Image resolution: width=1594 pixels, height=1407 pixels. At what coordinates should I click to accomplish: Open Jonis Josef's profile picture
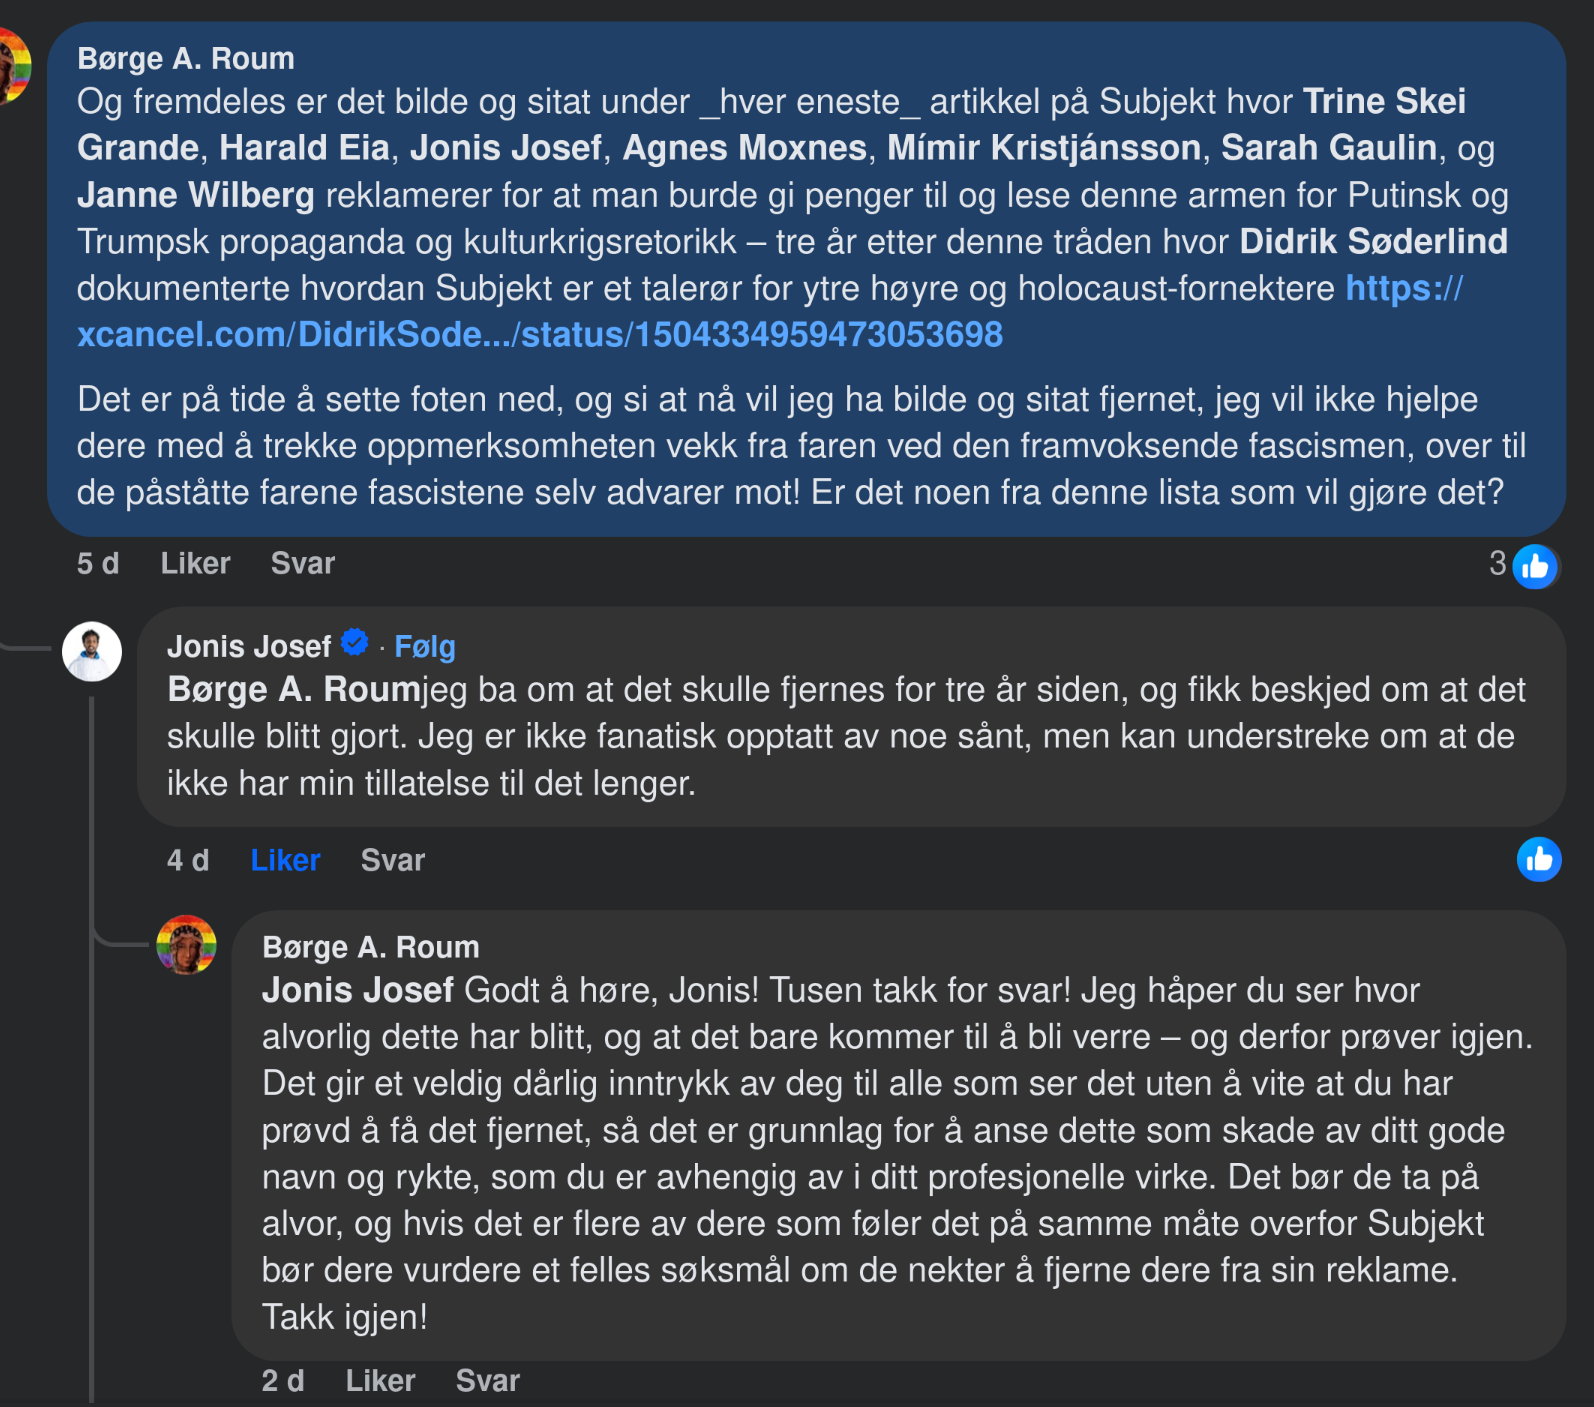92,652
